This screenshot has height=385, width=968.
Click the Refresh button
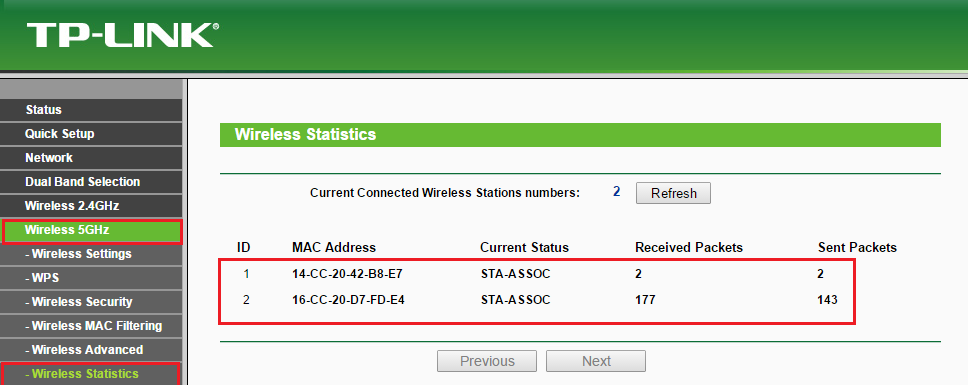674,193
